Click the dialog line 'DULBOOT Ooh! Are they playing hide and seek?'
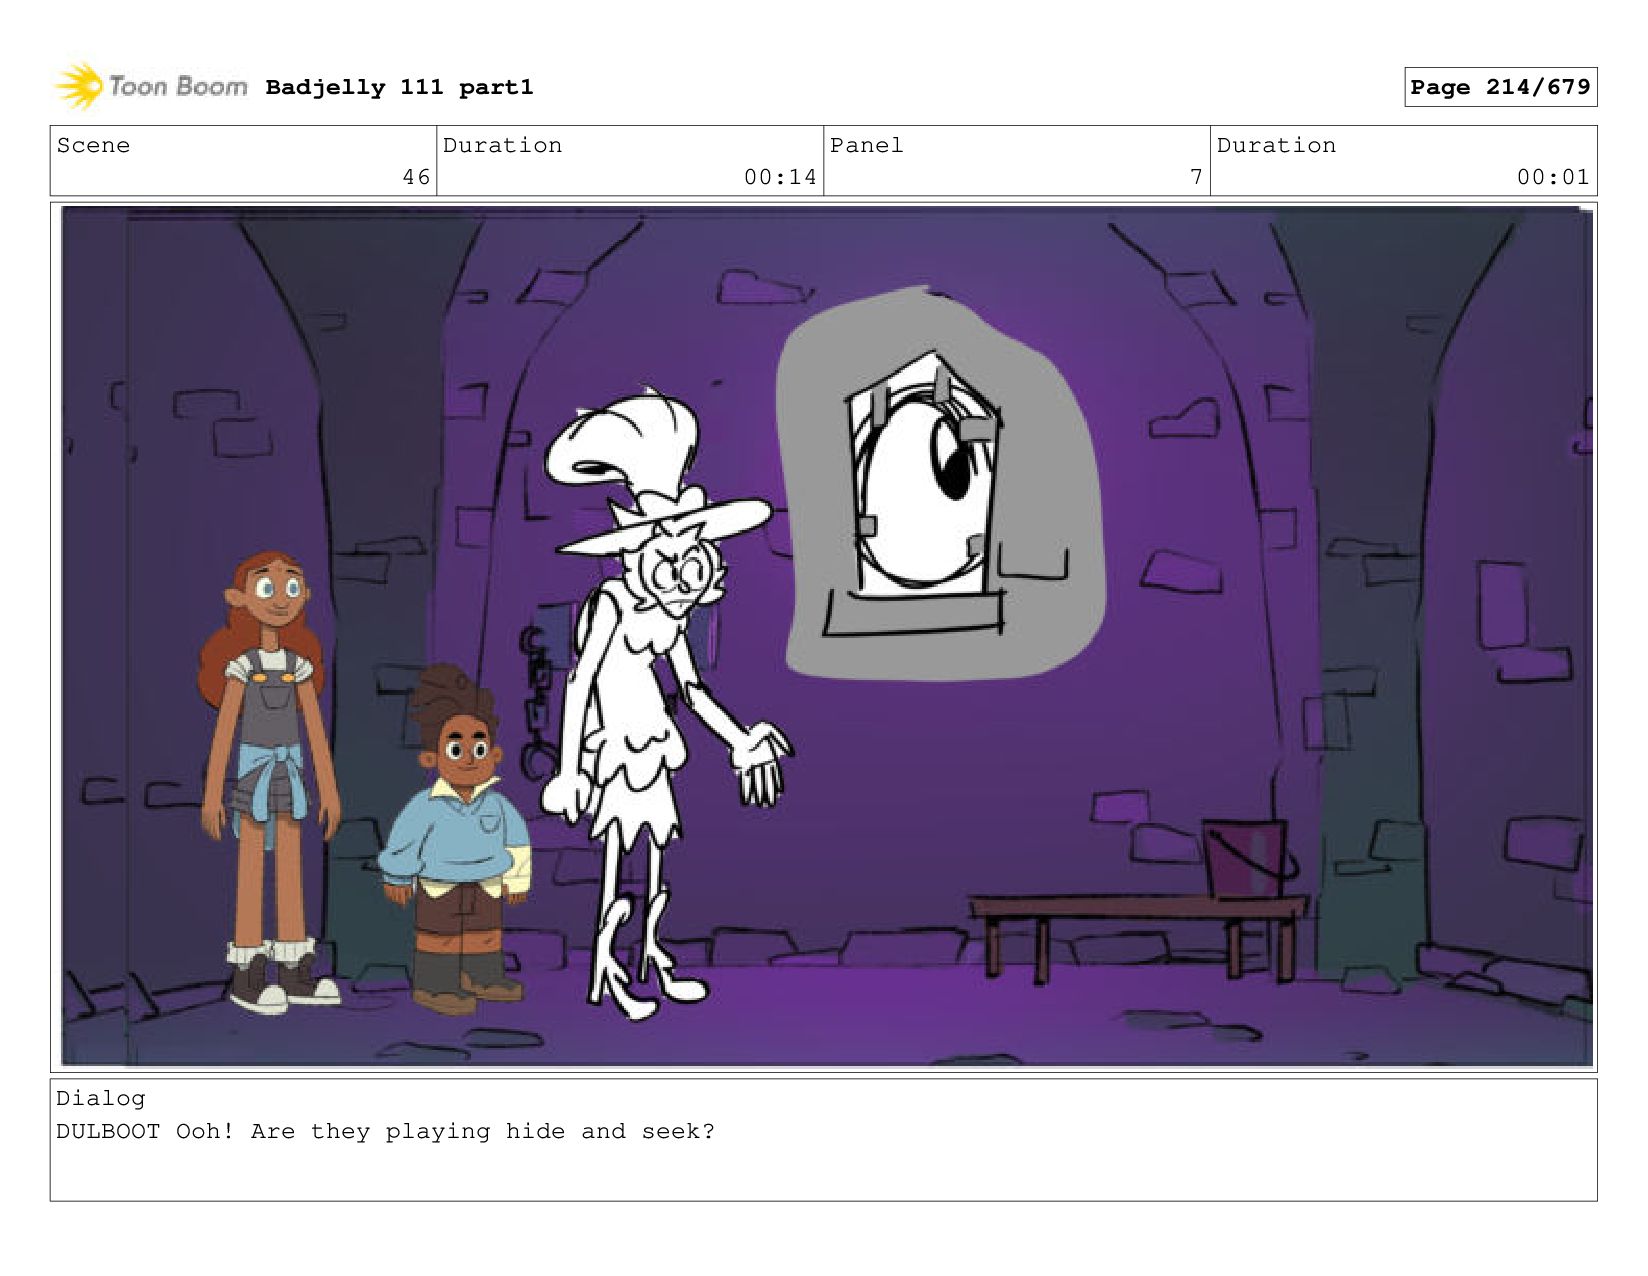The height and width of the screenshot is (1276, 1648). tap(385, 1131)
